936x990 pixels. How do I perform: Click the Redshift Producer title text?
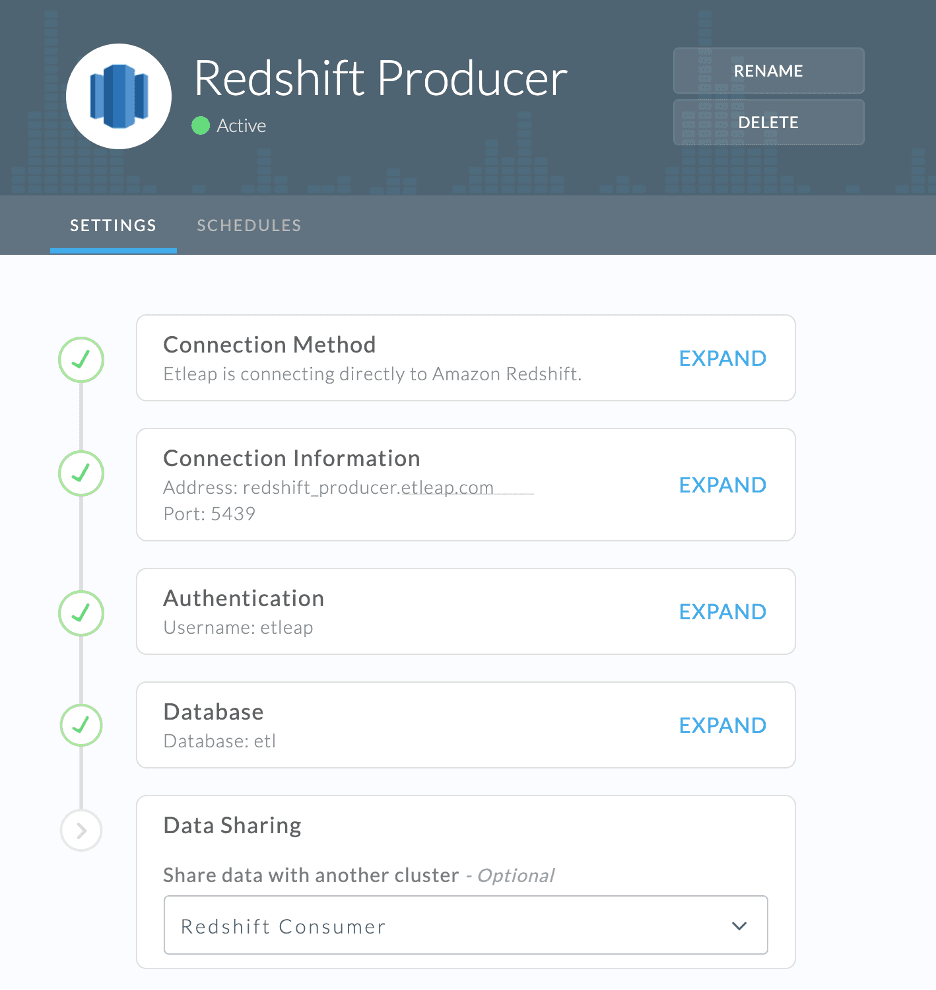[381, 78]
